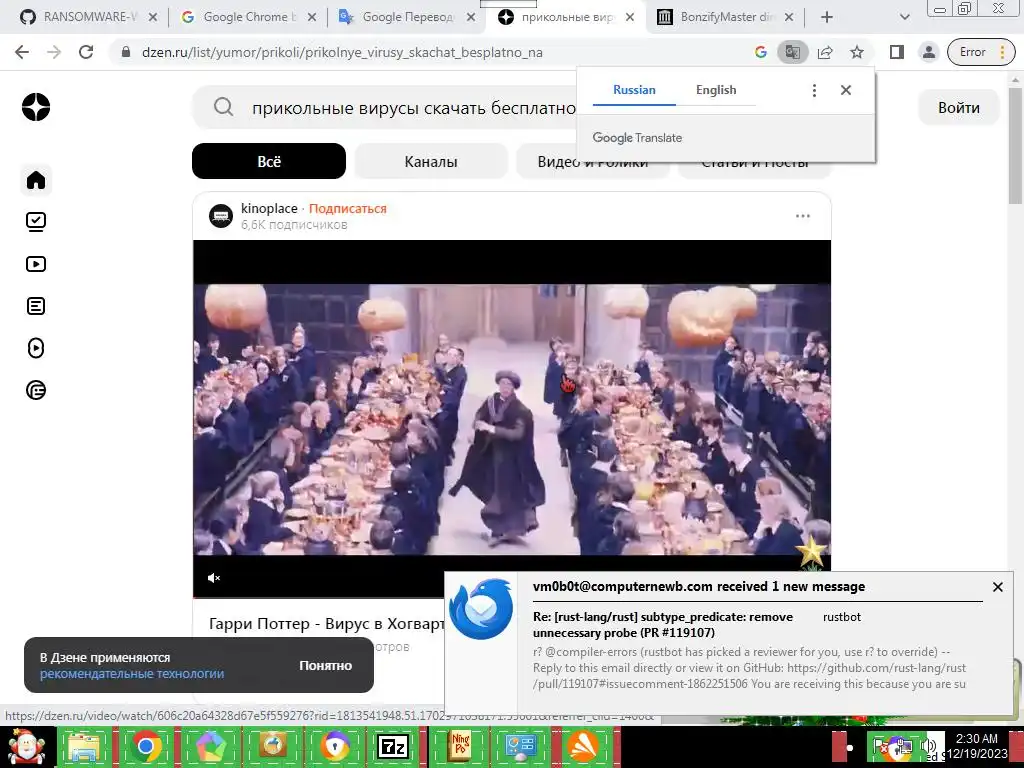Image resolution: width=1024 pixels, height=768 pixels.
Task: Open the articles sidebar icon
Action: pos(36,306)
